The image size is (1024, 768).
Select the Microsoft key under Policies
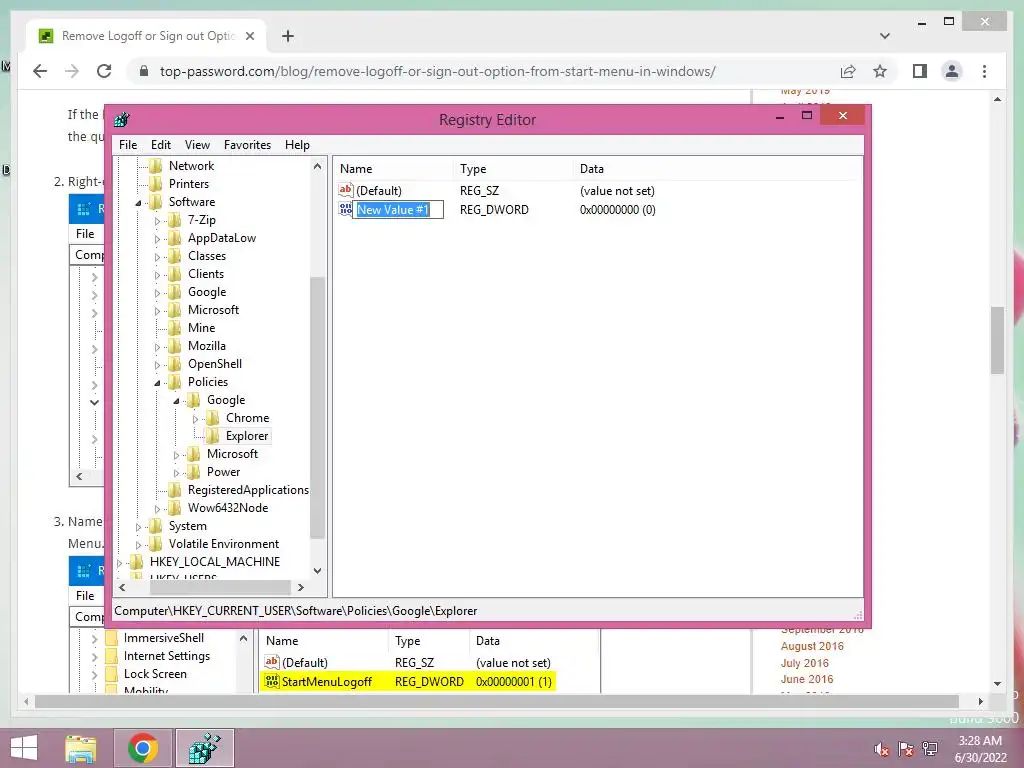pyautogui.click(x=232, y=454)
